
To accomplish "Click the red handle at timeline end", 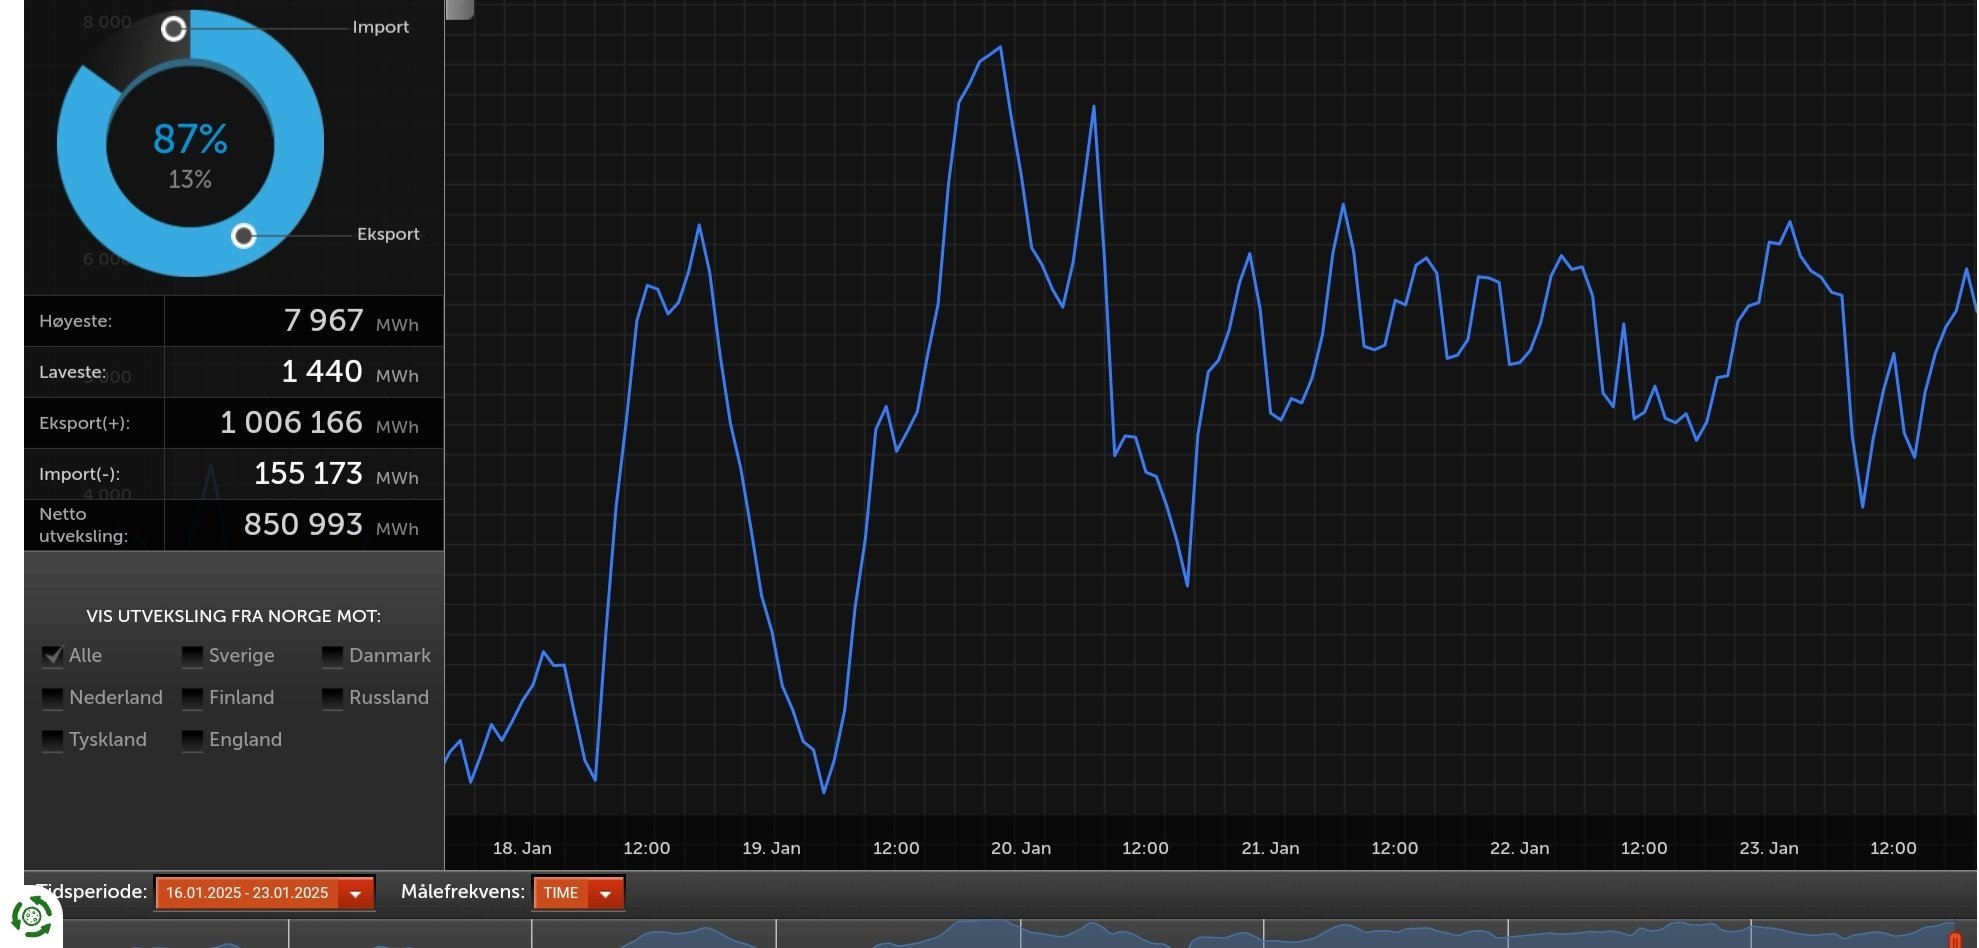I will [1955, 940].
